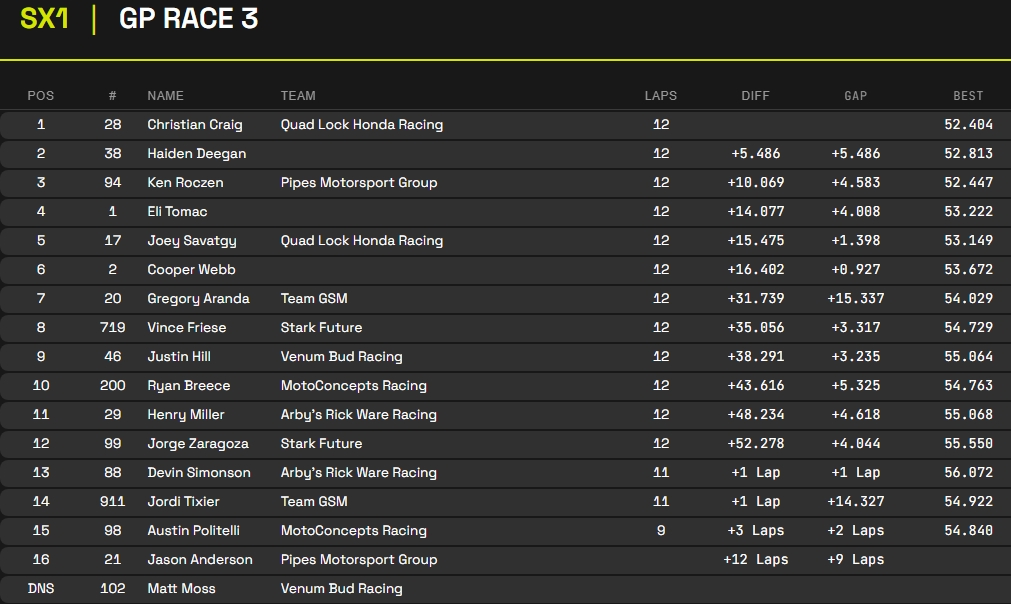The width and height of the screenshot is (1011, 604).
Task: Select Cooper Webb's name
Action: pyautogui.click(x=190, y=270)
